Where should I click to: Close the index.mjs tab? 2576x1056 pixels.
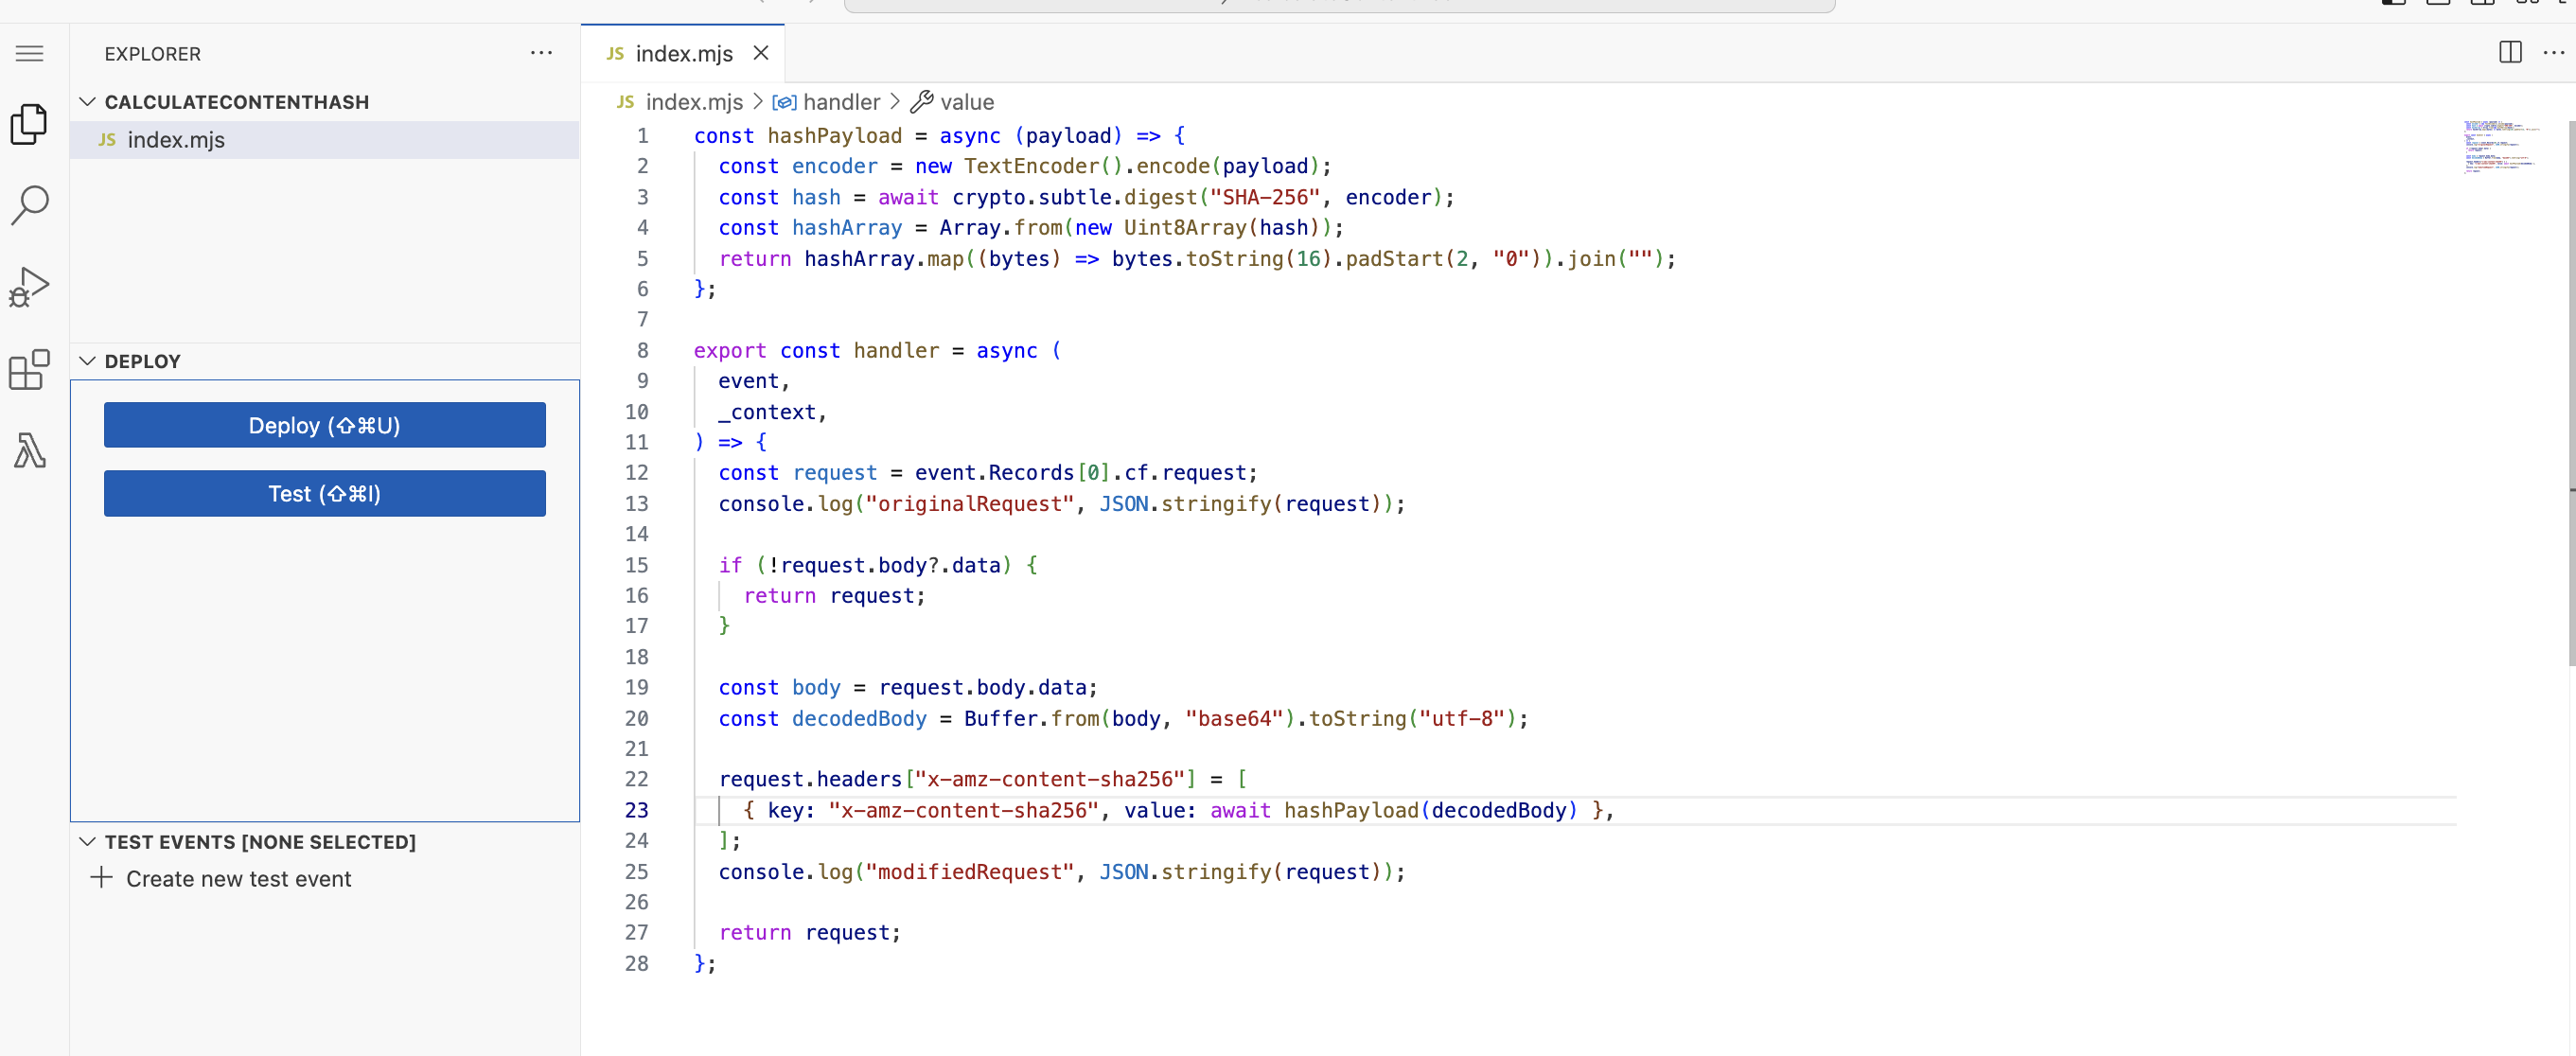(761, 53)
